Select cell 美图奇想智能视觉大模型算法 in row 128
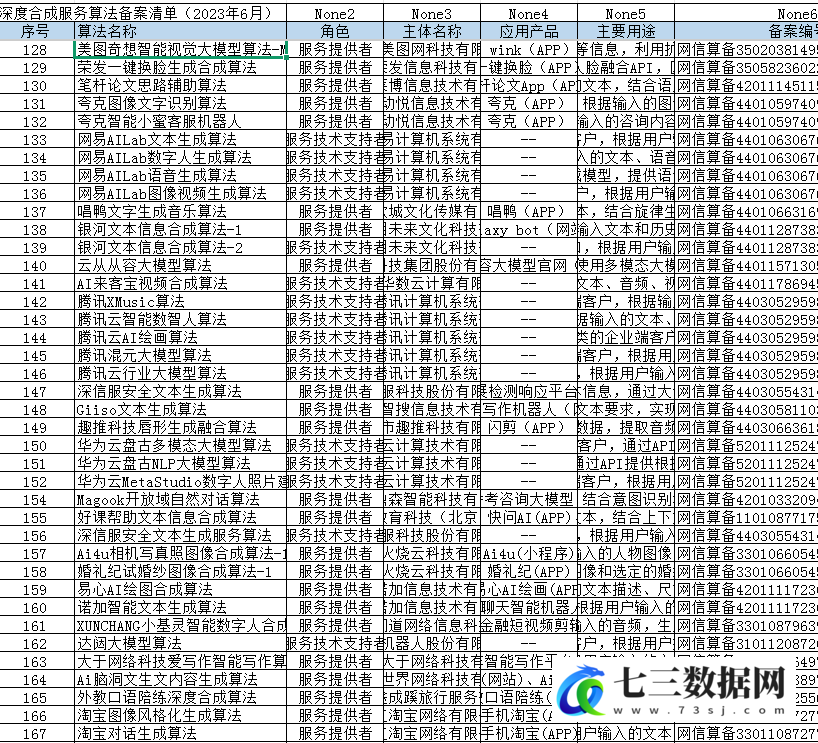This screenshot has height=743, width=818. [x=181, y=50]
